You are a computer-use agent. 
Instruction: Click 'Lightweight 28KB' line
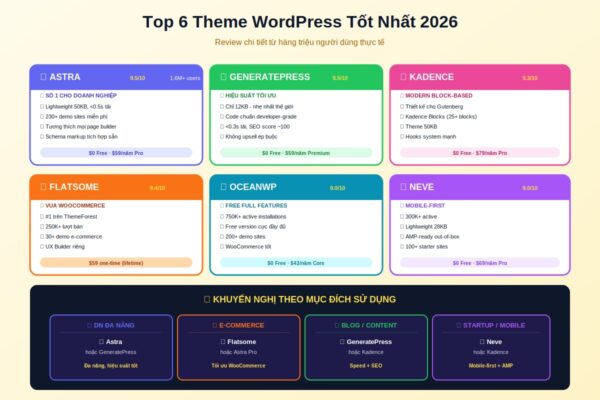pos(424,226)
